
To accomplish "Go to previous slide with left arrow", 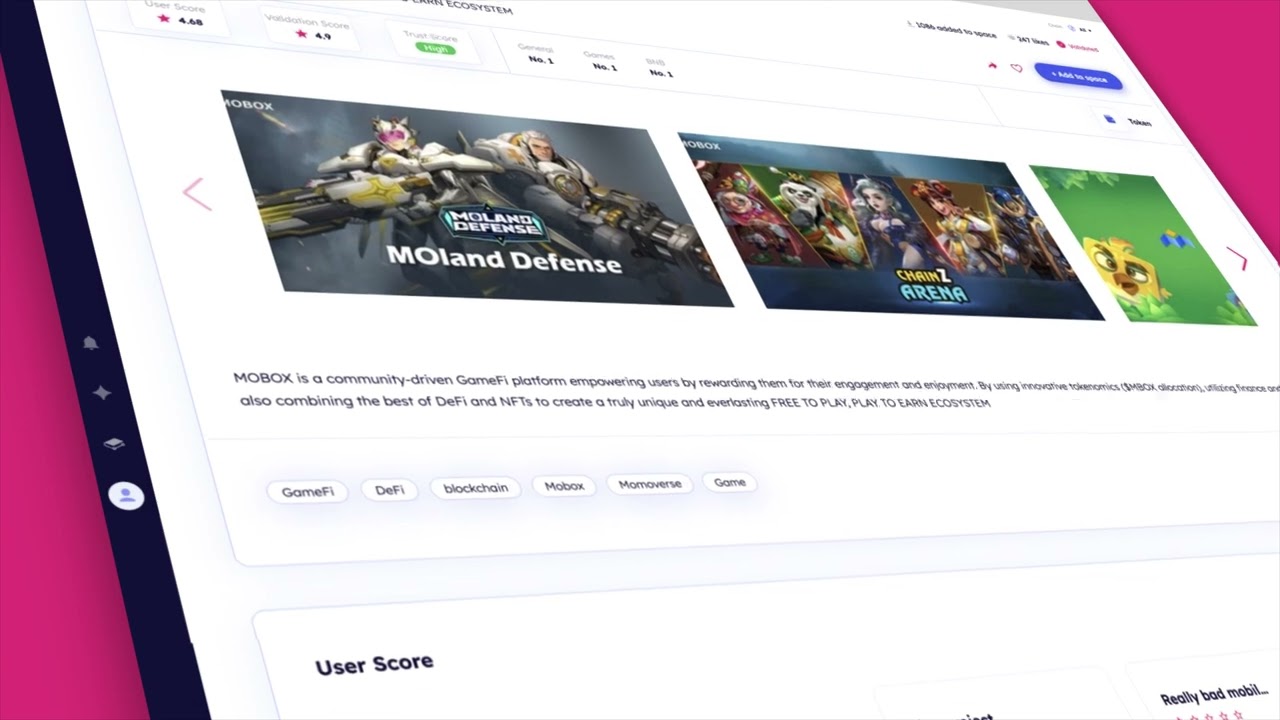I will (197, 194).
